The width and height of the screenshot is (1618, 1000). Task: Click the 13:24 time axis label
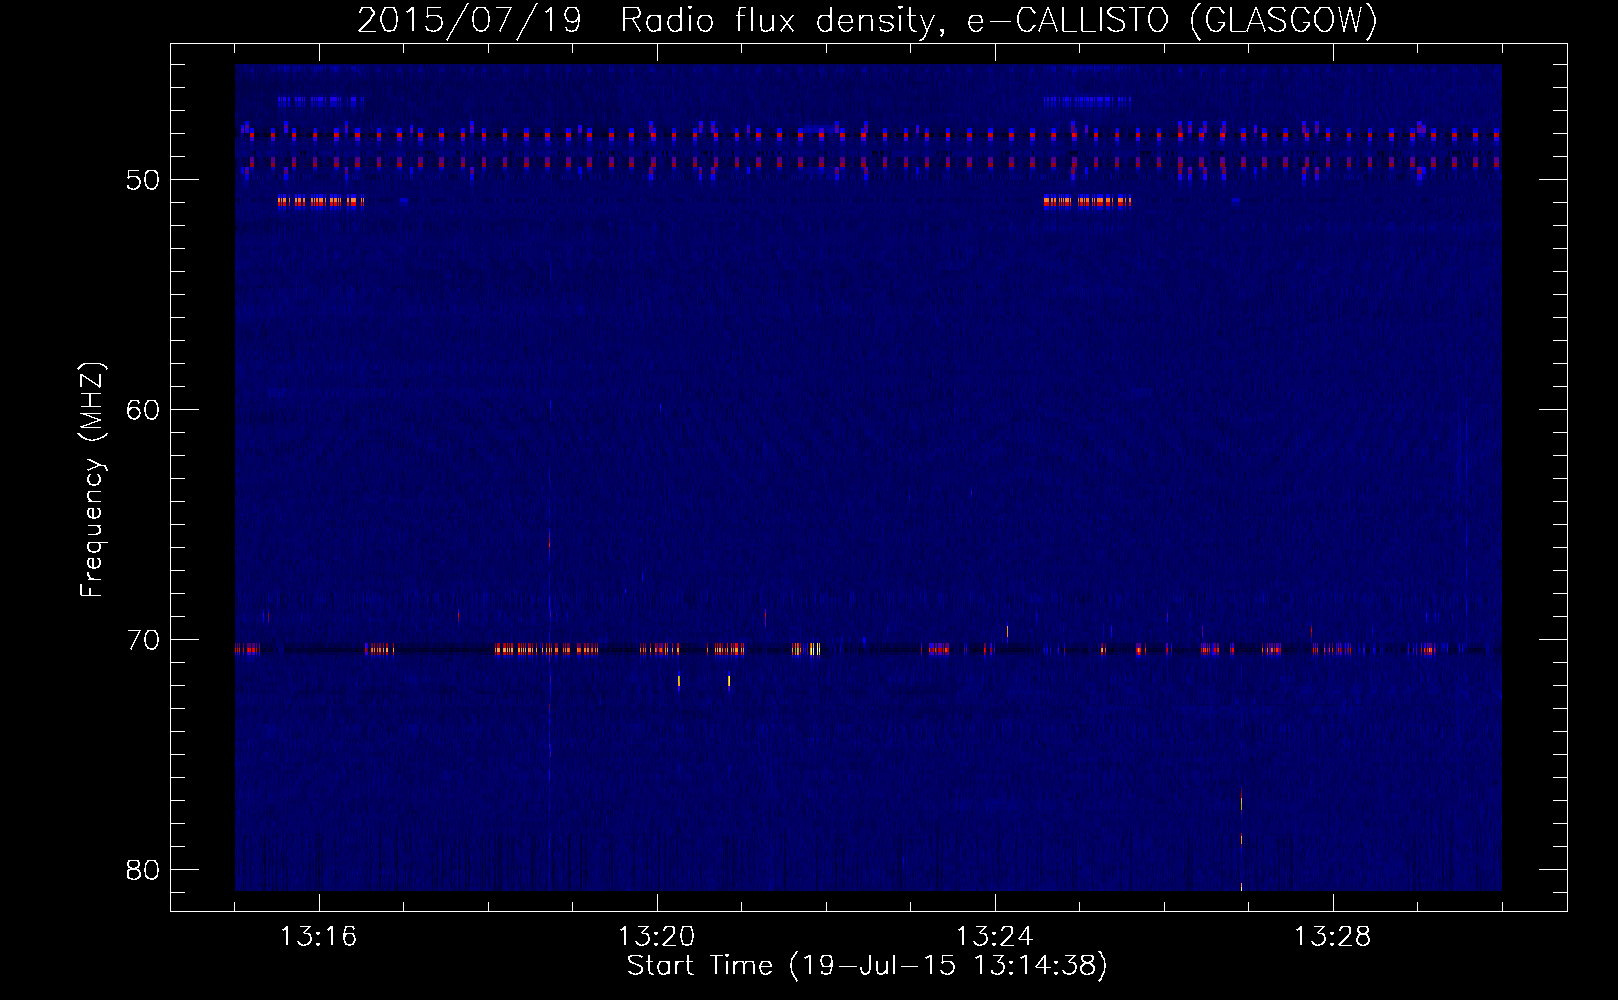pyautogui.click(x=994, y=937)
